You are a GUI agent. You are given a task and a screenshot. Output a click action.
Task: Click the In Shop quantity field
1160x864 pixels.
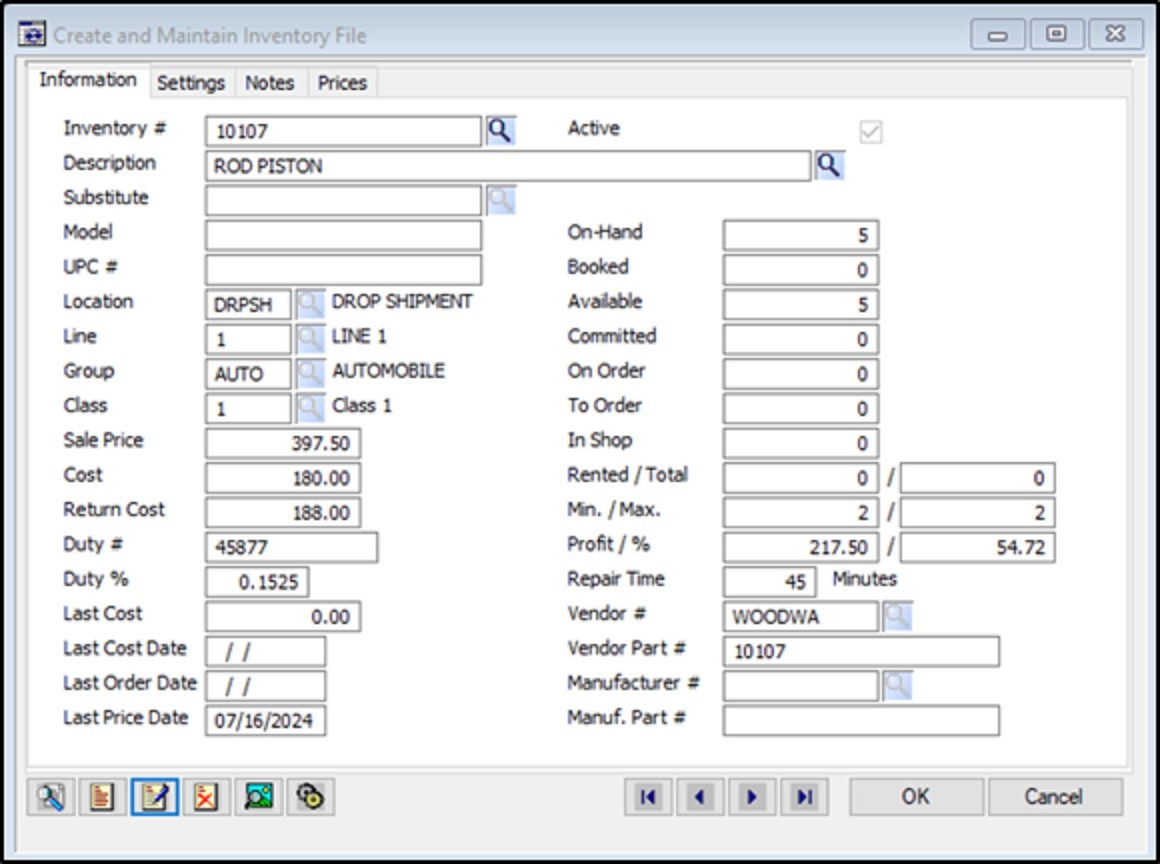point(800,443)
